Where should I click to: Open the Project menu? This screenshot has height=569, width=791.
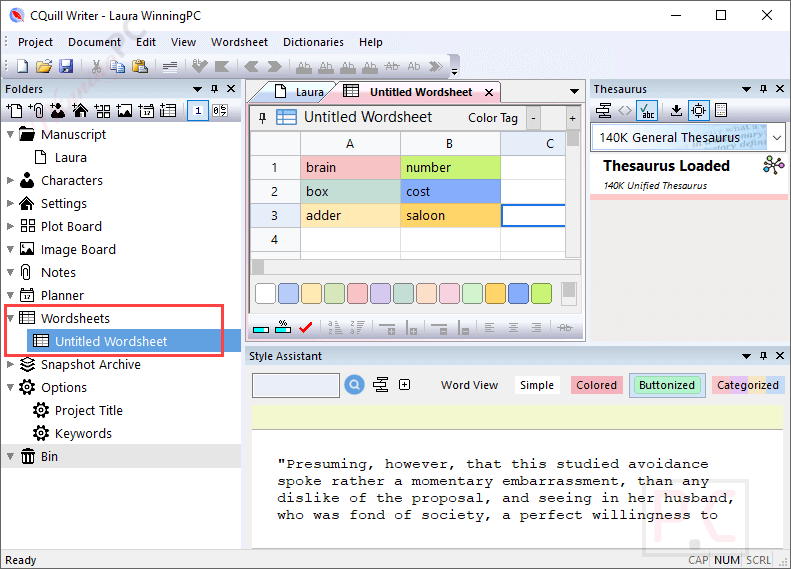point(35,42)
